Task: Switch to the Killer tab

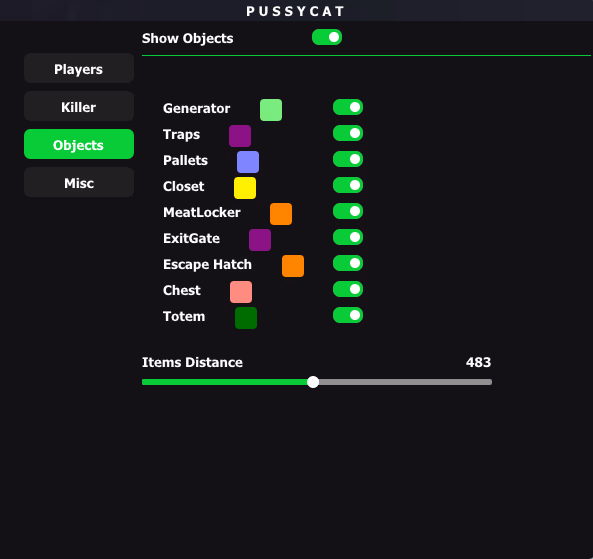Action: coord(79,107)
